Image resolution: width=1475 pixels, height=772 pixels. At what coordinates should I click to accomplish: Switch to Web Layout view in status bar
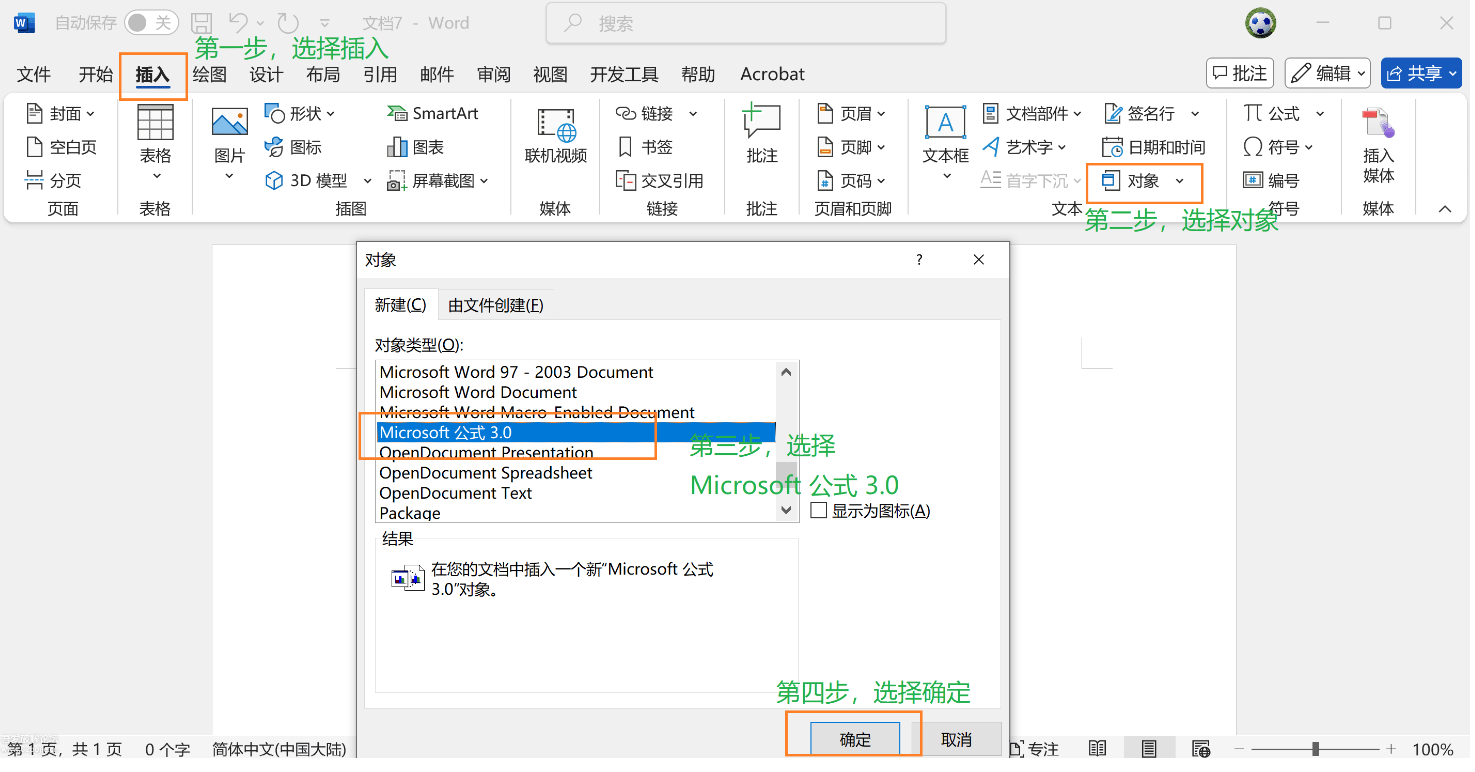click(x=1201, y=748)
